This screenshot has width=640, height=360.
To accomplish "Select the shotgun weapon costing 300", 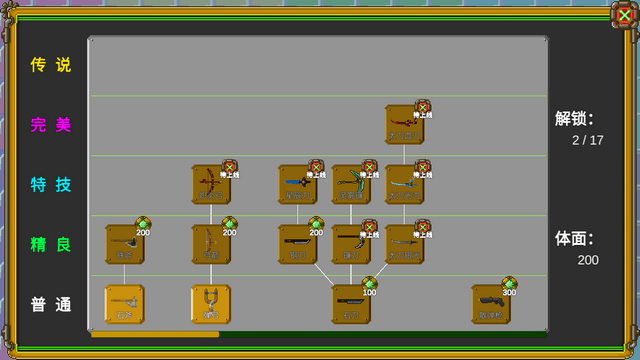I will (x=491, y=304).
